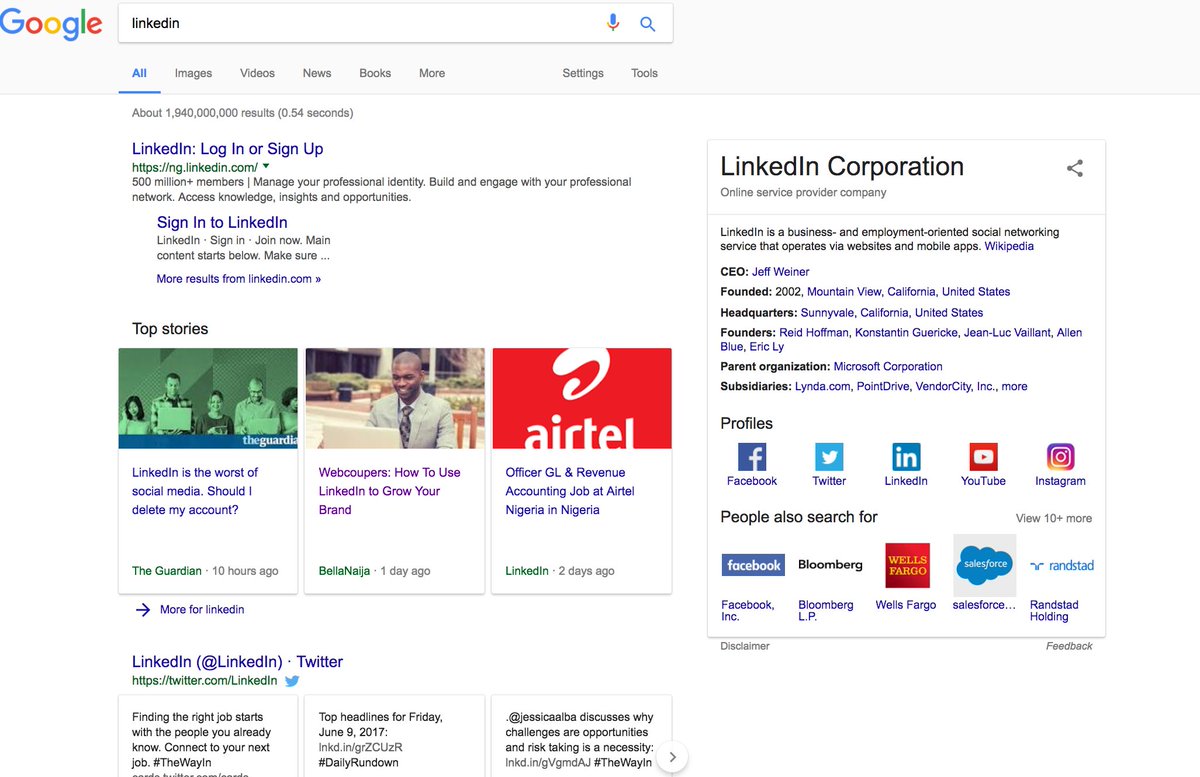Share the LinkedIn Corporation knowledge panel
Viewport: 1200px width, 777px height.
click(x=1075, y=168)
